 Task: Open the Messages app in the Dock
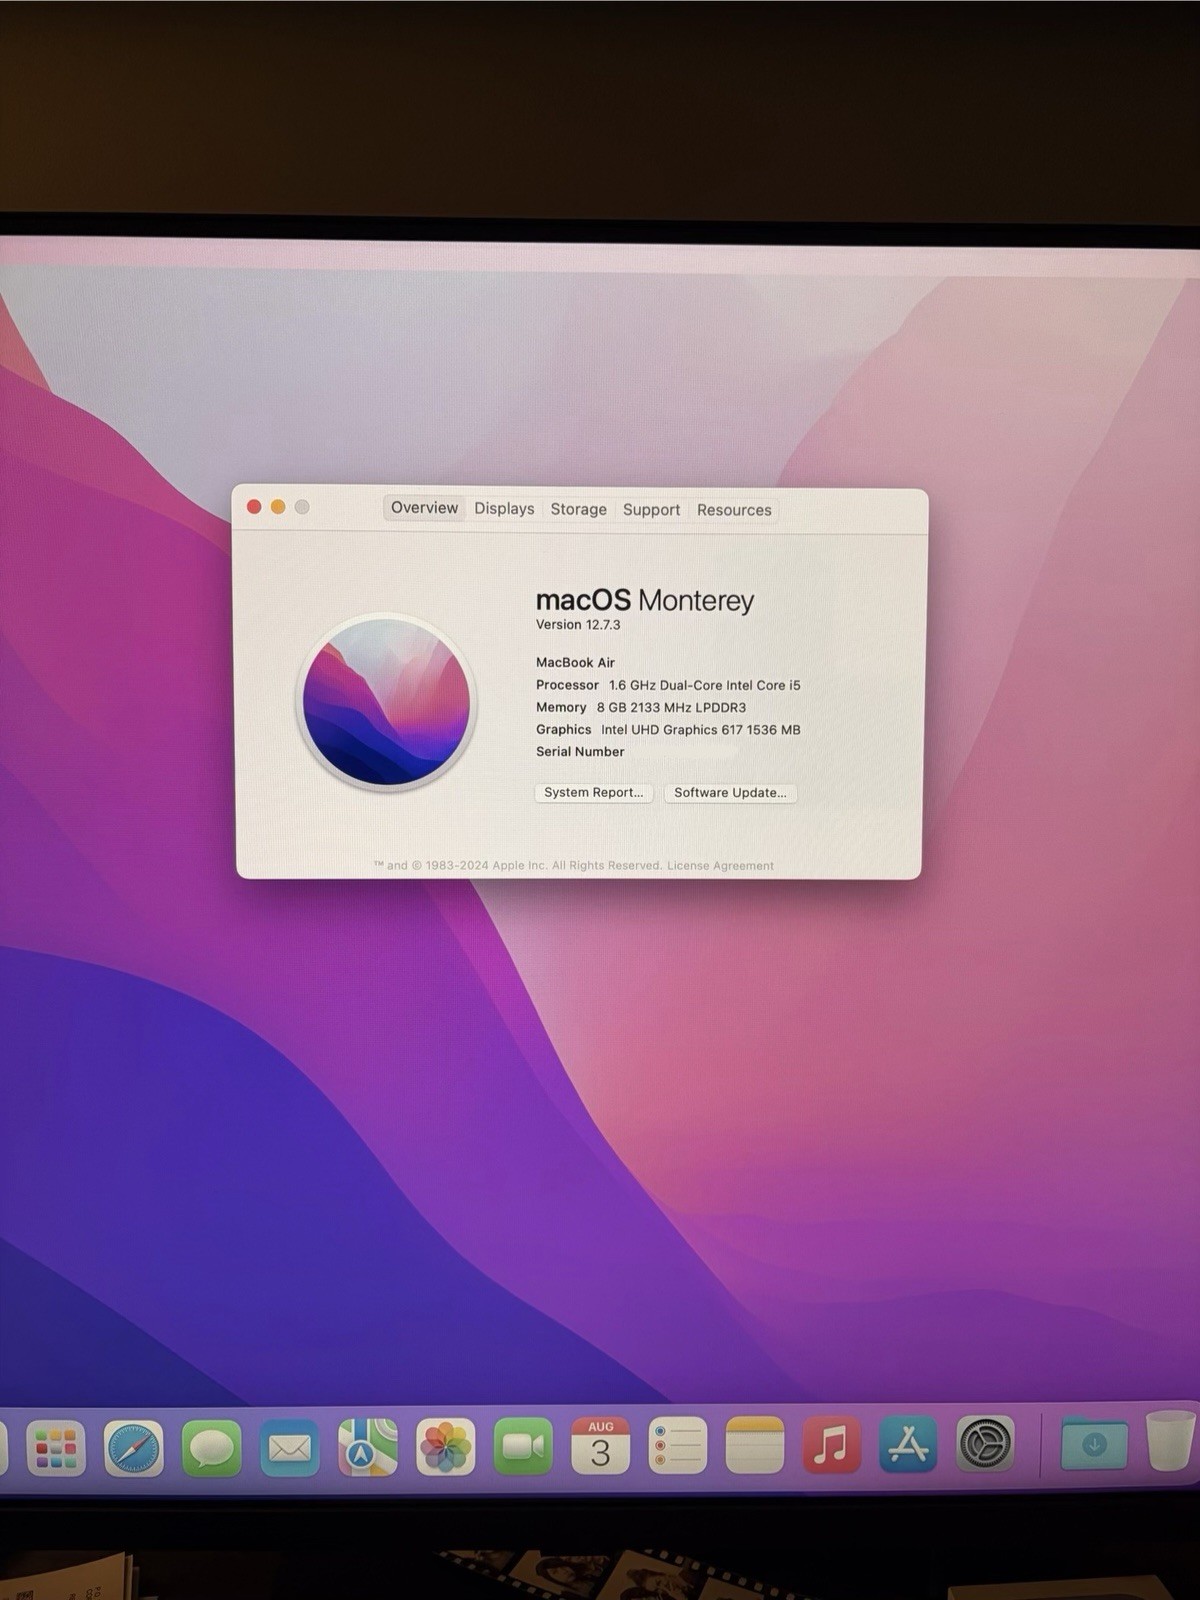point(211,1448)
